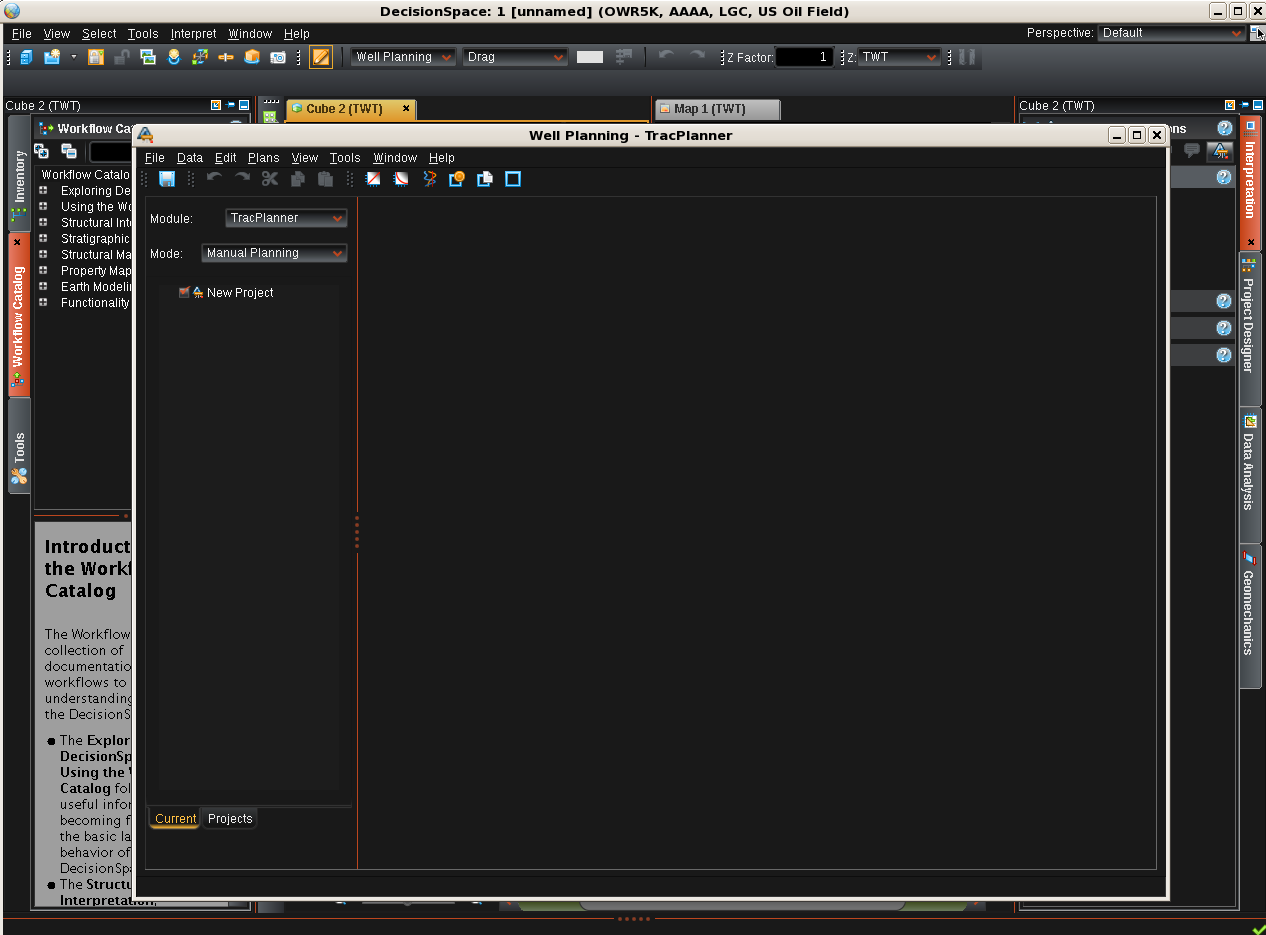Close the Cube 2 (TWT) tab with X
The height and width of the screenshot is (935, 1266).
coord(406,108)
